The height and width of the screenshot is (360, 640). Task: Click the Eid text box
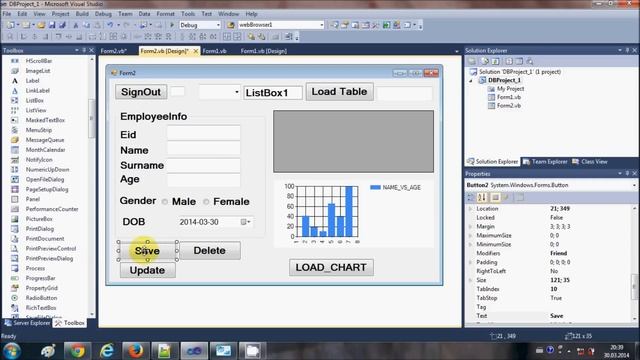[203, 133]
